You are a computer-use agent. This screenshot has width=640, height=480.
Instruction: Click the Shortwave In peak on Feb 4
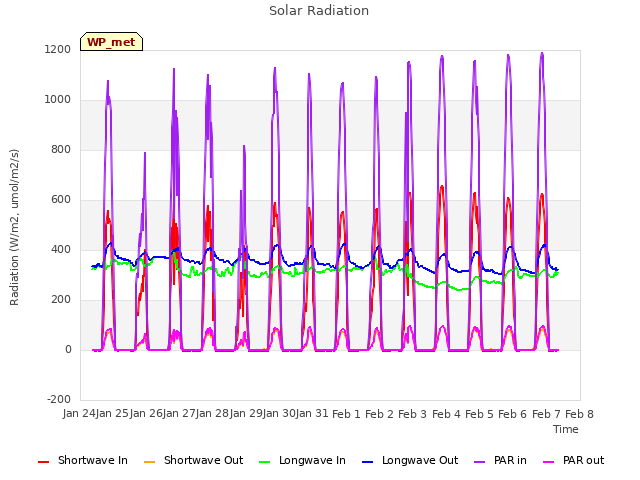click(442, 187)
